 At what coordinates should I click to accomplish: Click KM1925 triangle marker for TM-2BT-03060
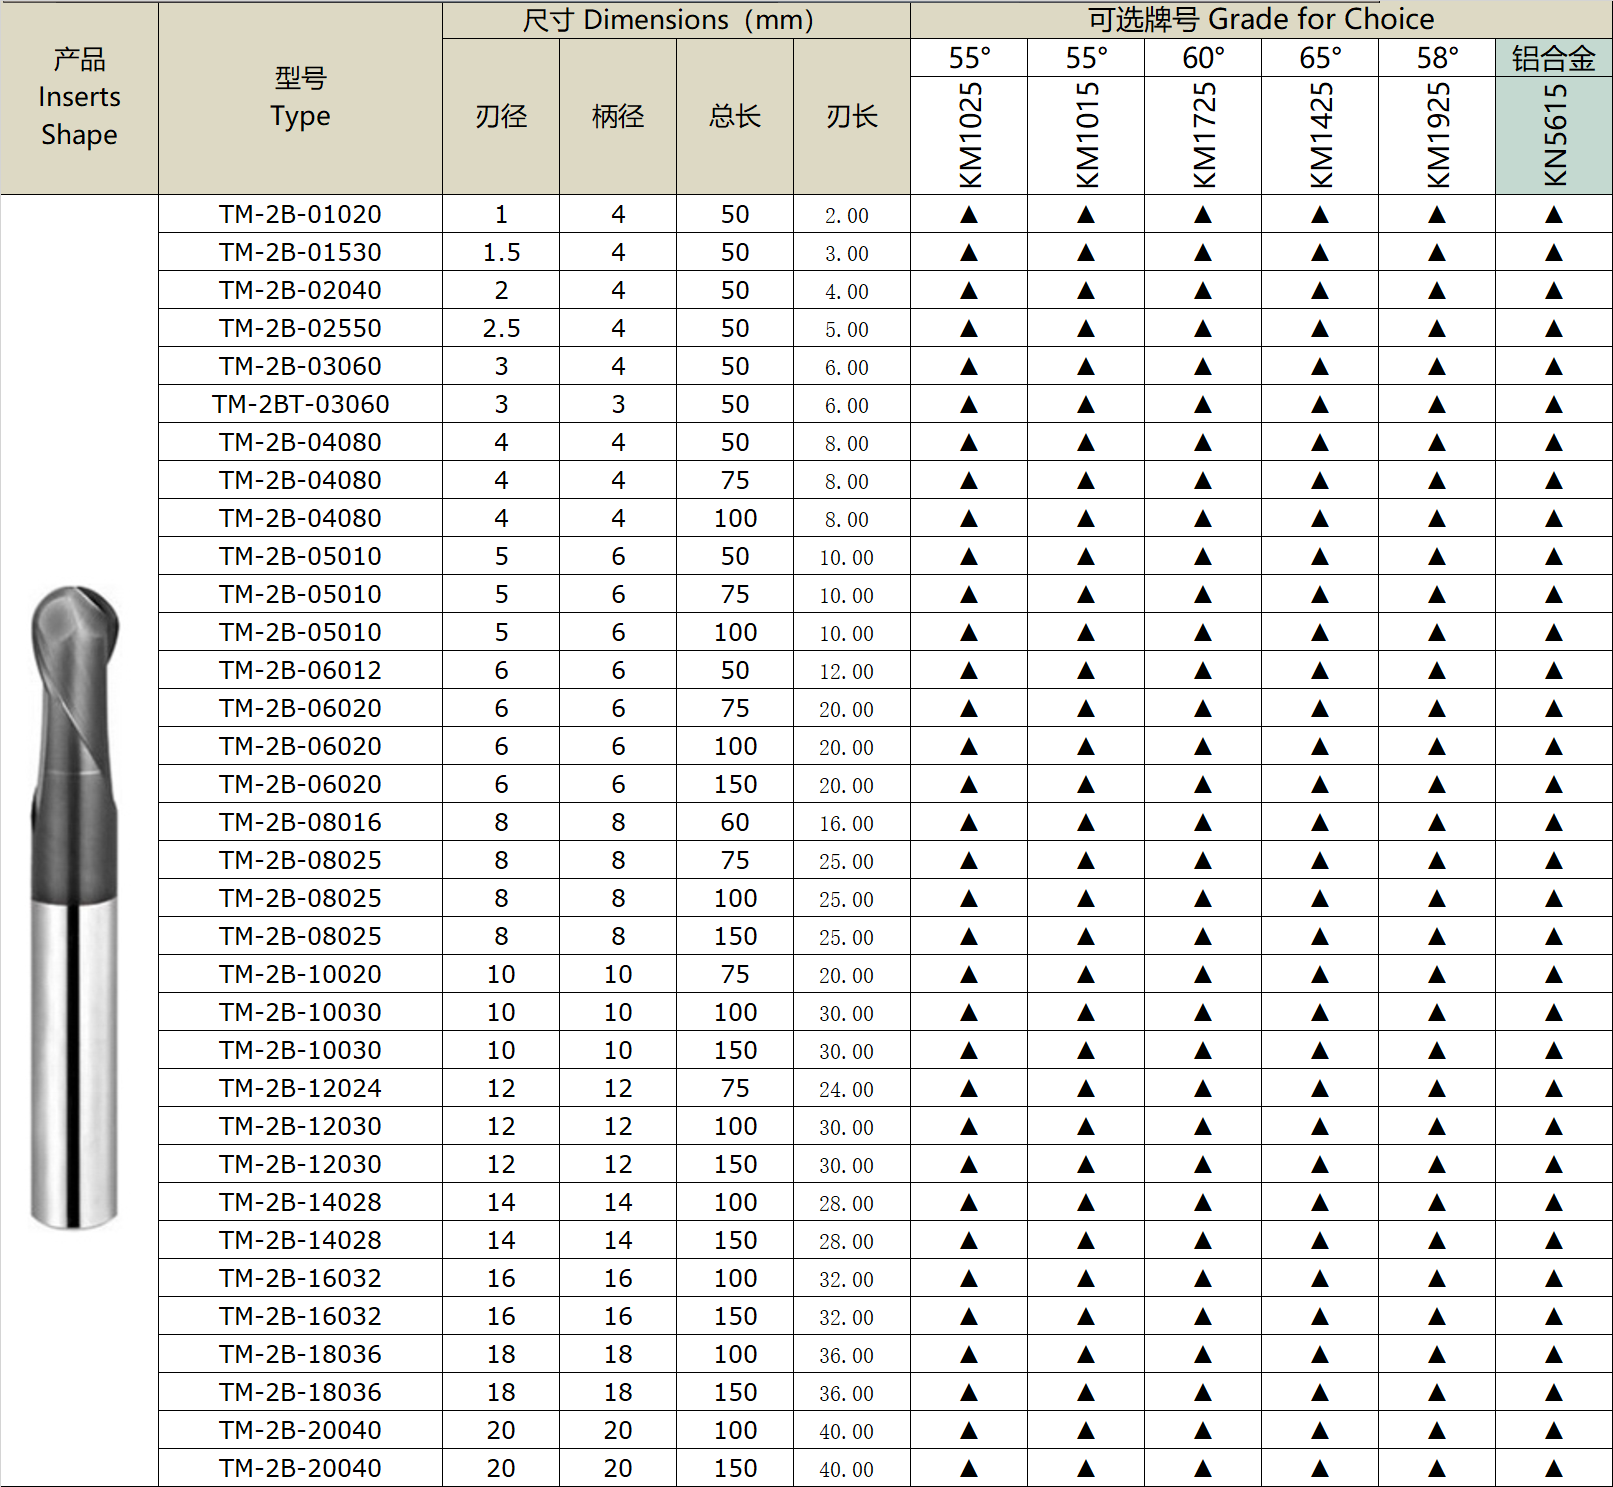(x=1437, y=404)
